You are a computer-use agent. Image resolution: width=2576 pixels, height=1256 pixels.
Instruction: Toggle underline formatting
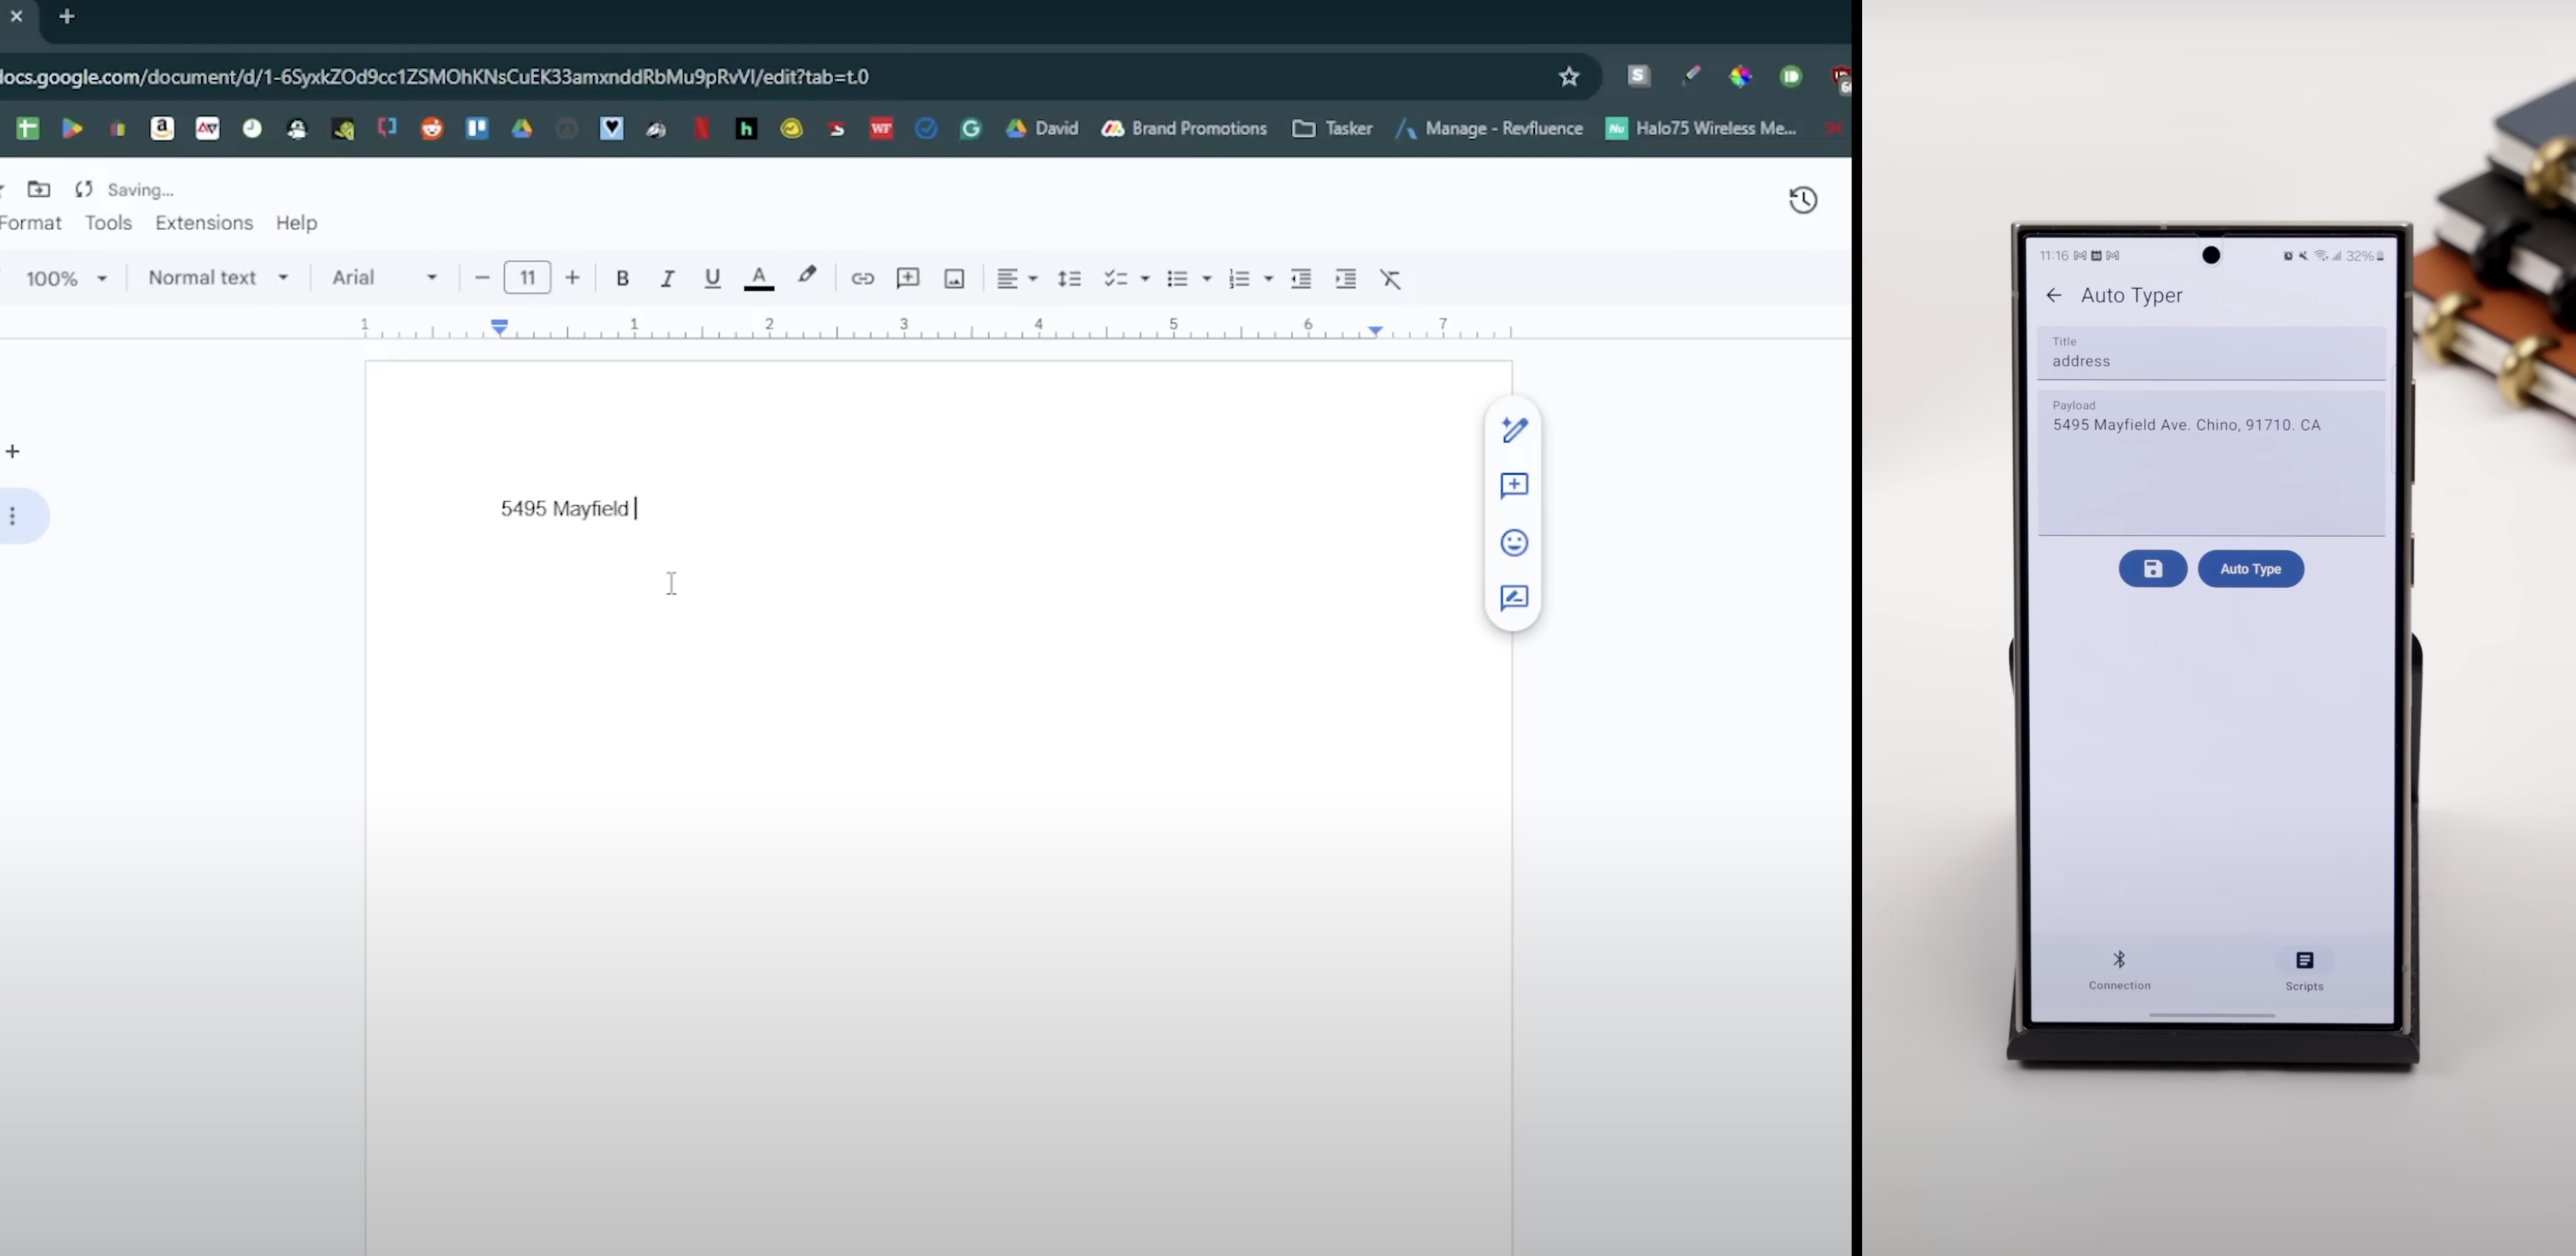click(x=712, y=278)
